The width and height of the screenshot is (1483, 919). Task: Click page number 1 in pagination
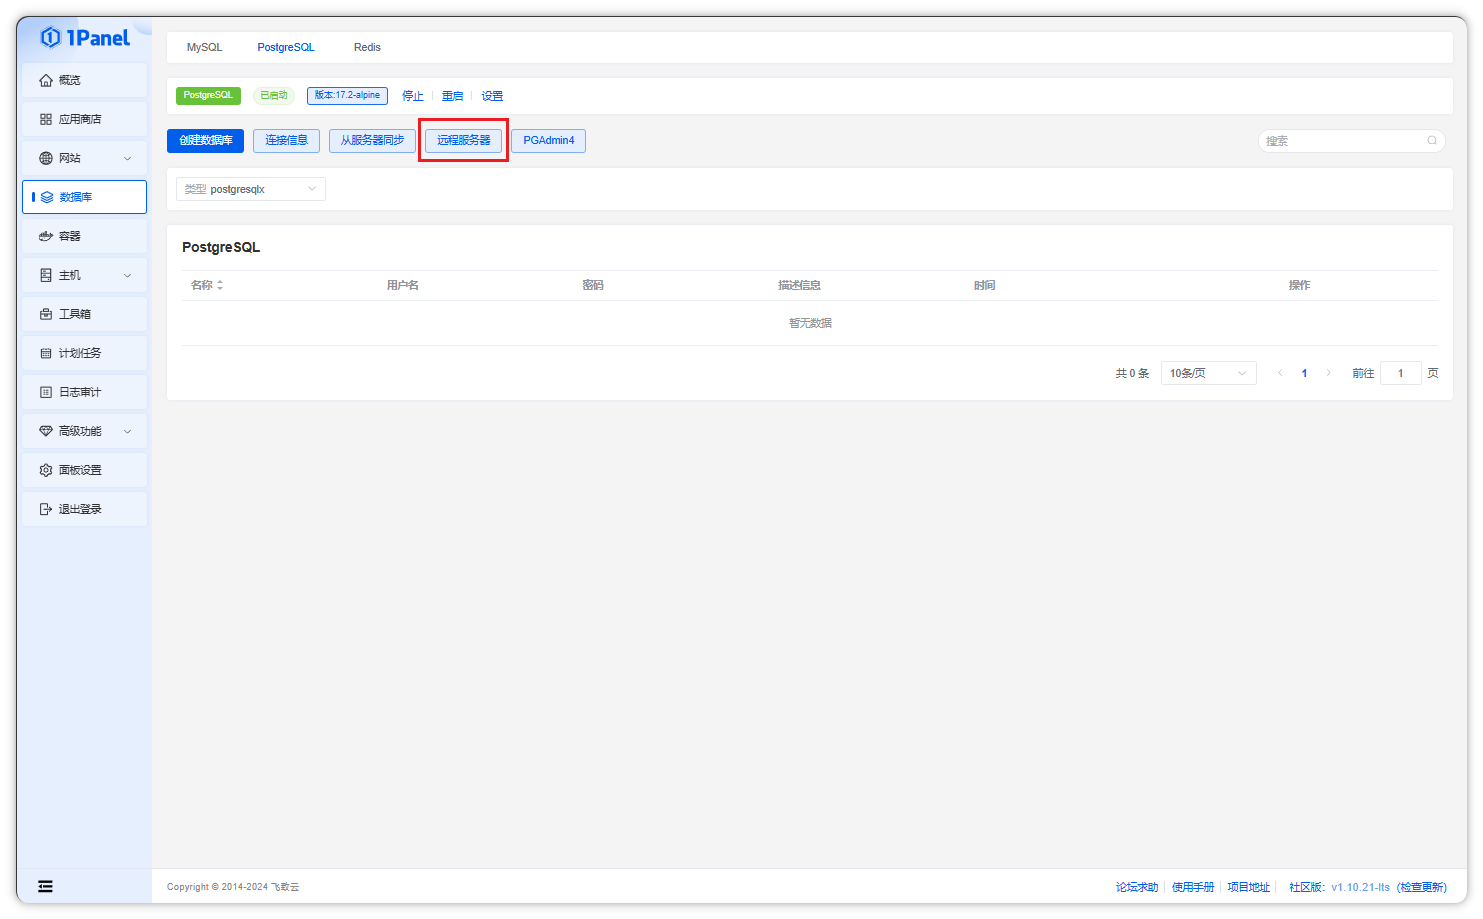[x=1304, y=373]
